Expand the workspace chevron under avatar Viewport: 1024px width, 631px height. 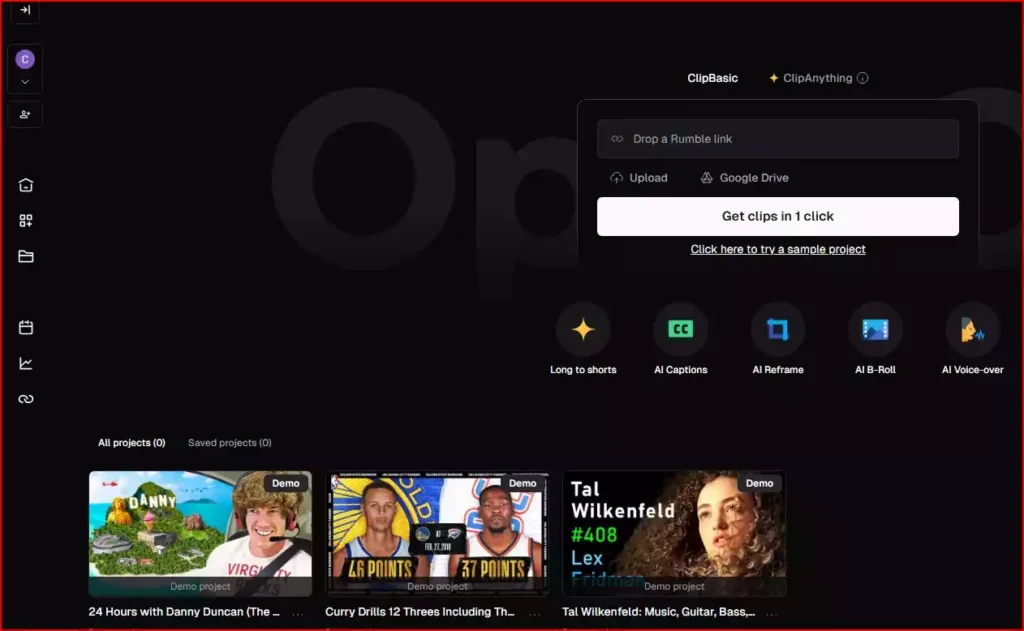(x=25, y=82)
